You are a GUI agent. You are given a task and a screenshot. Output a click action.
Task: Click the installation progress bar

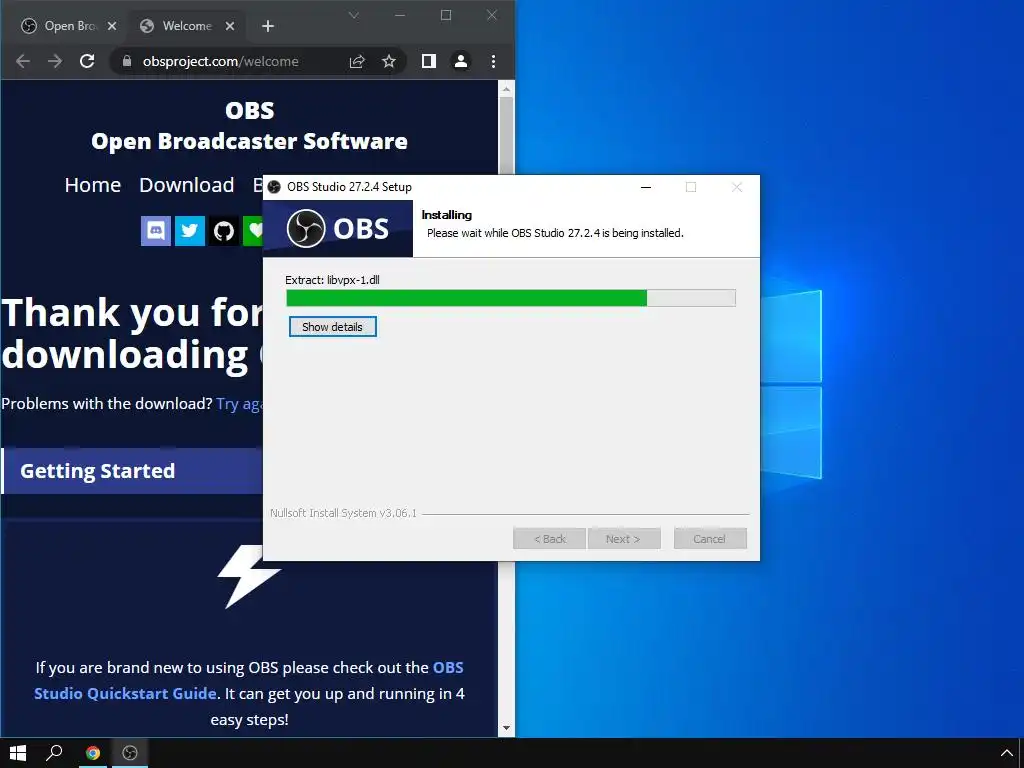(x=511, y=298)
